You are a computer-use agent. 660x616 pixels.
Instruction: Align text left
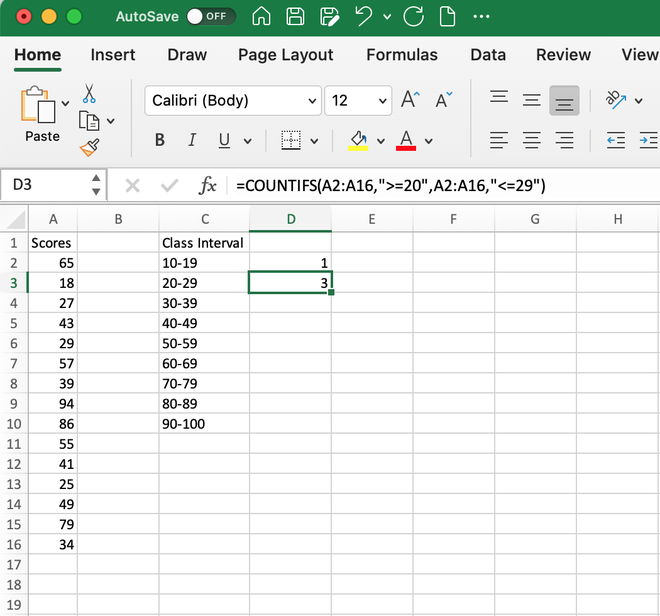point(499,140)
